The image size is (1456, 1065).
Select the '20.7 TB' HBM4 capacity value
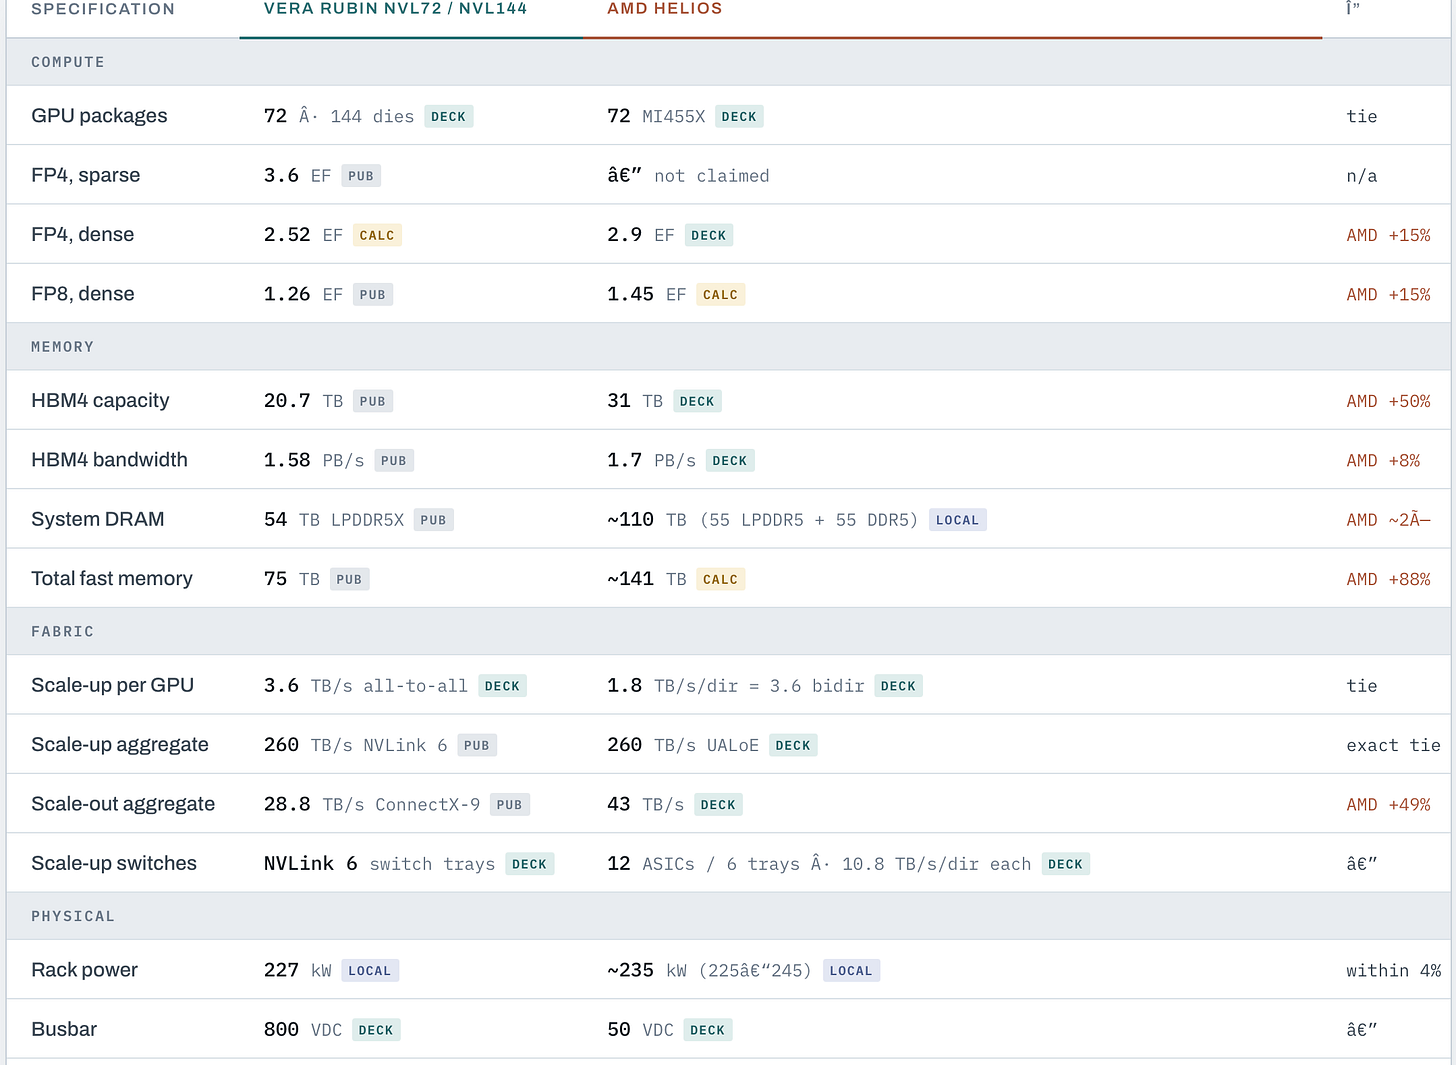point(303,401)
